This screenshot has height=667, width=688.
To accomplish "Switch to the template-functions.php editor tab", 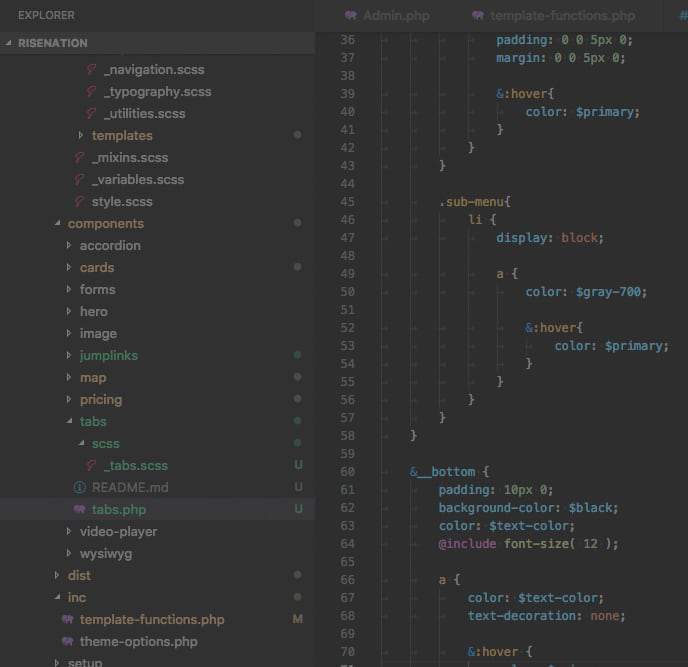I will coord(554,15).
